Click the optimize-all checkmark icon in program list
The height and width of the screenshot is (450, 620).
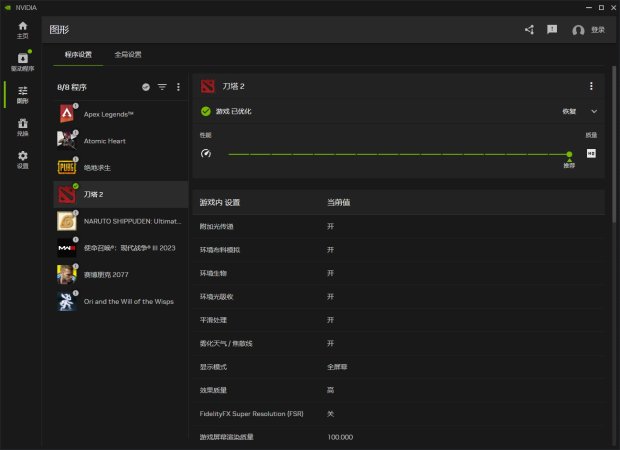point(146,87)
